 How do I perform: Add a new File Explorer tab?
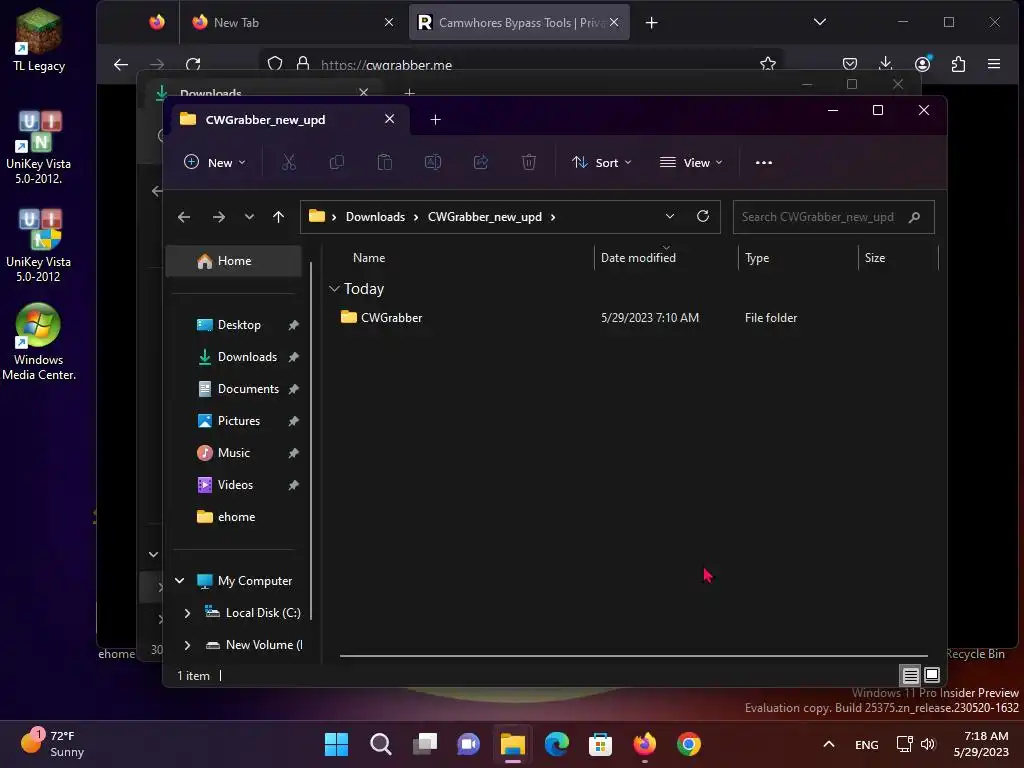coord(436,120)
